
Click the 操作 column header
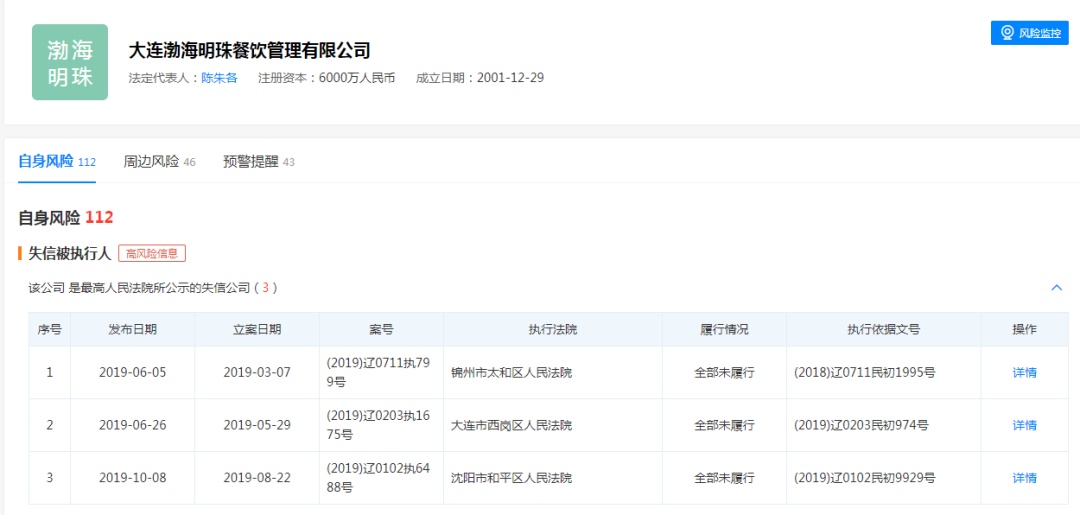pyautogui.click(x=1024, y=330)
